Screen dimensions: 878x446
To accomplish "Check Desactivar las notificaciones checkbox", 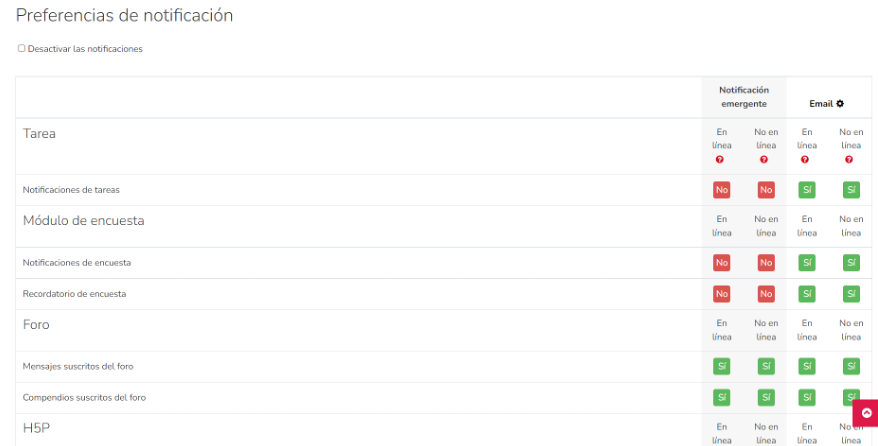I will tap(22, 48).
